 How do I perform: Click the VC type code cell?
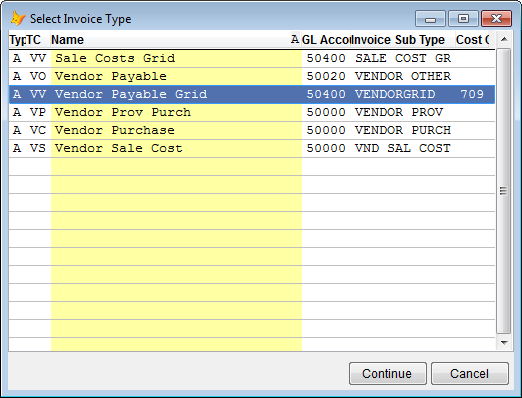pos(38,130)
